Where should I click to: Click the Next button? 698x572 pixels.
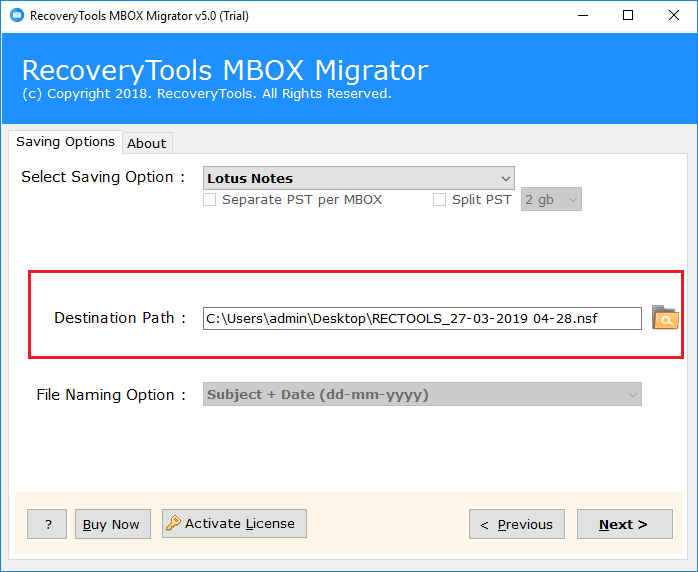(x=625, y=524)
